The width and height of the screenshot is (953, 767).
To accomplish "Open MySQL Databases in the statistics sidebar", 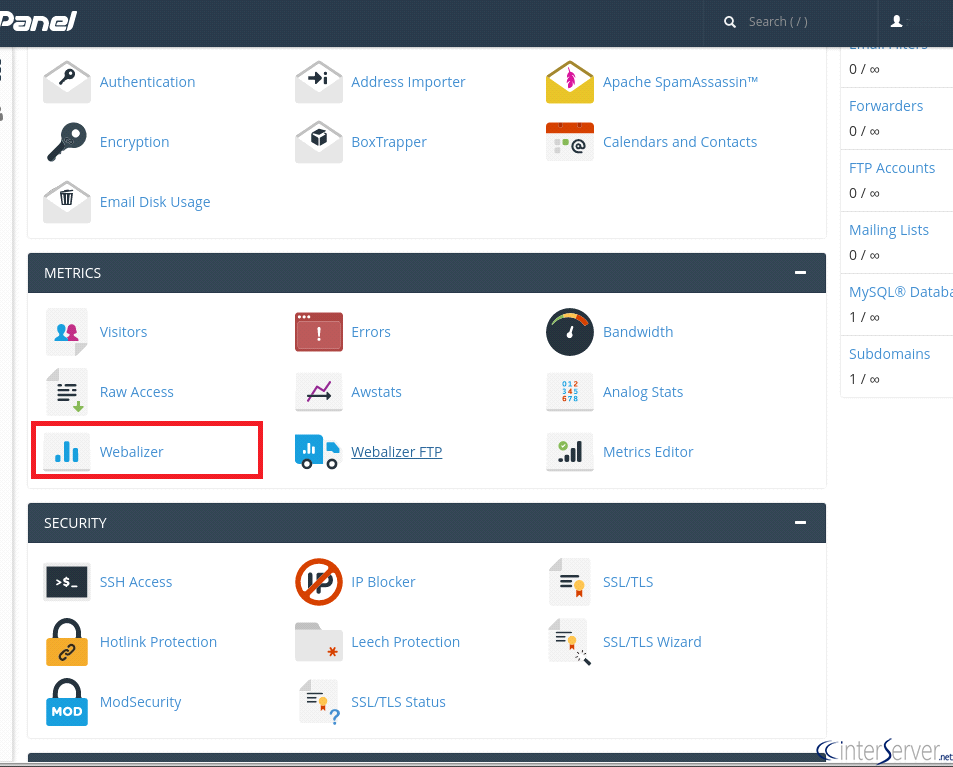I will (x=901, y=292).
